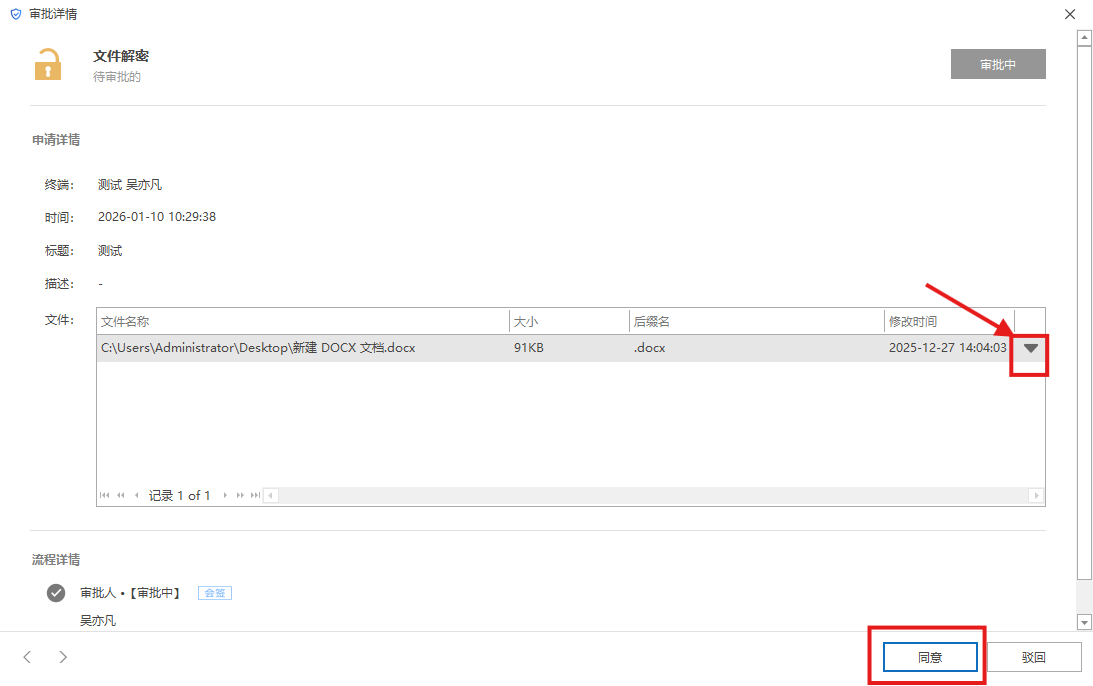Go to previous approval with left arrow

pos(28,657)
